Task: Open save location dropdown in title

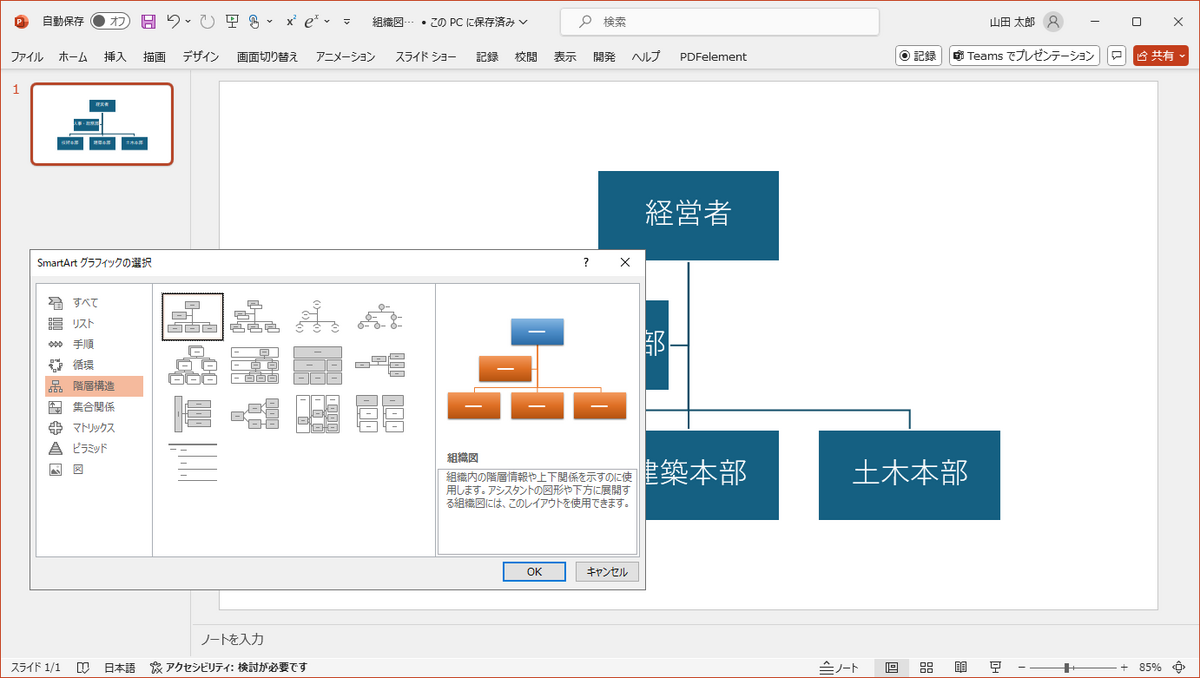Action: pyautogui.click(x=525, y=21)
